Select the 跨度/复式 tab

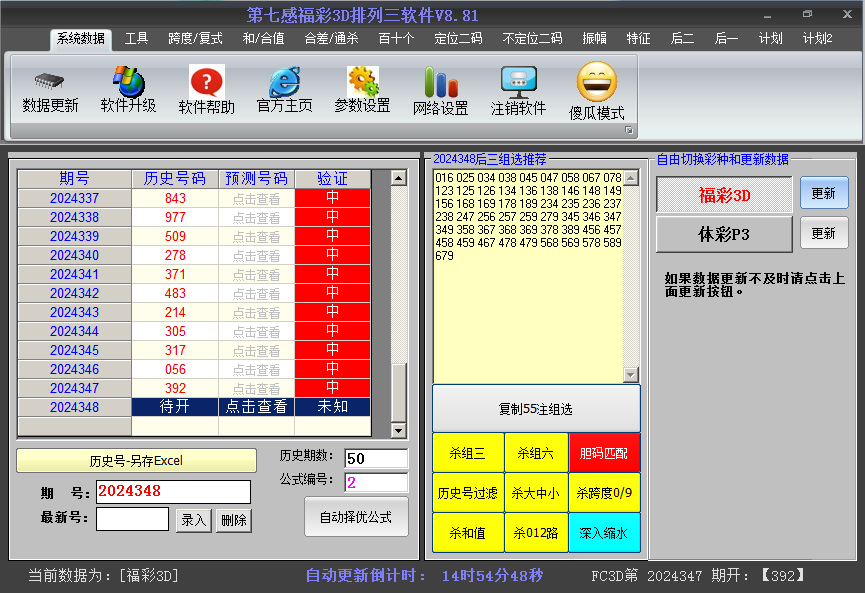194,39
